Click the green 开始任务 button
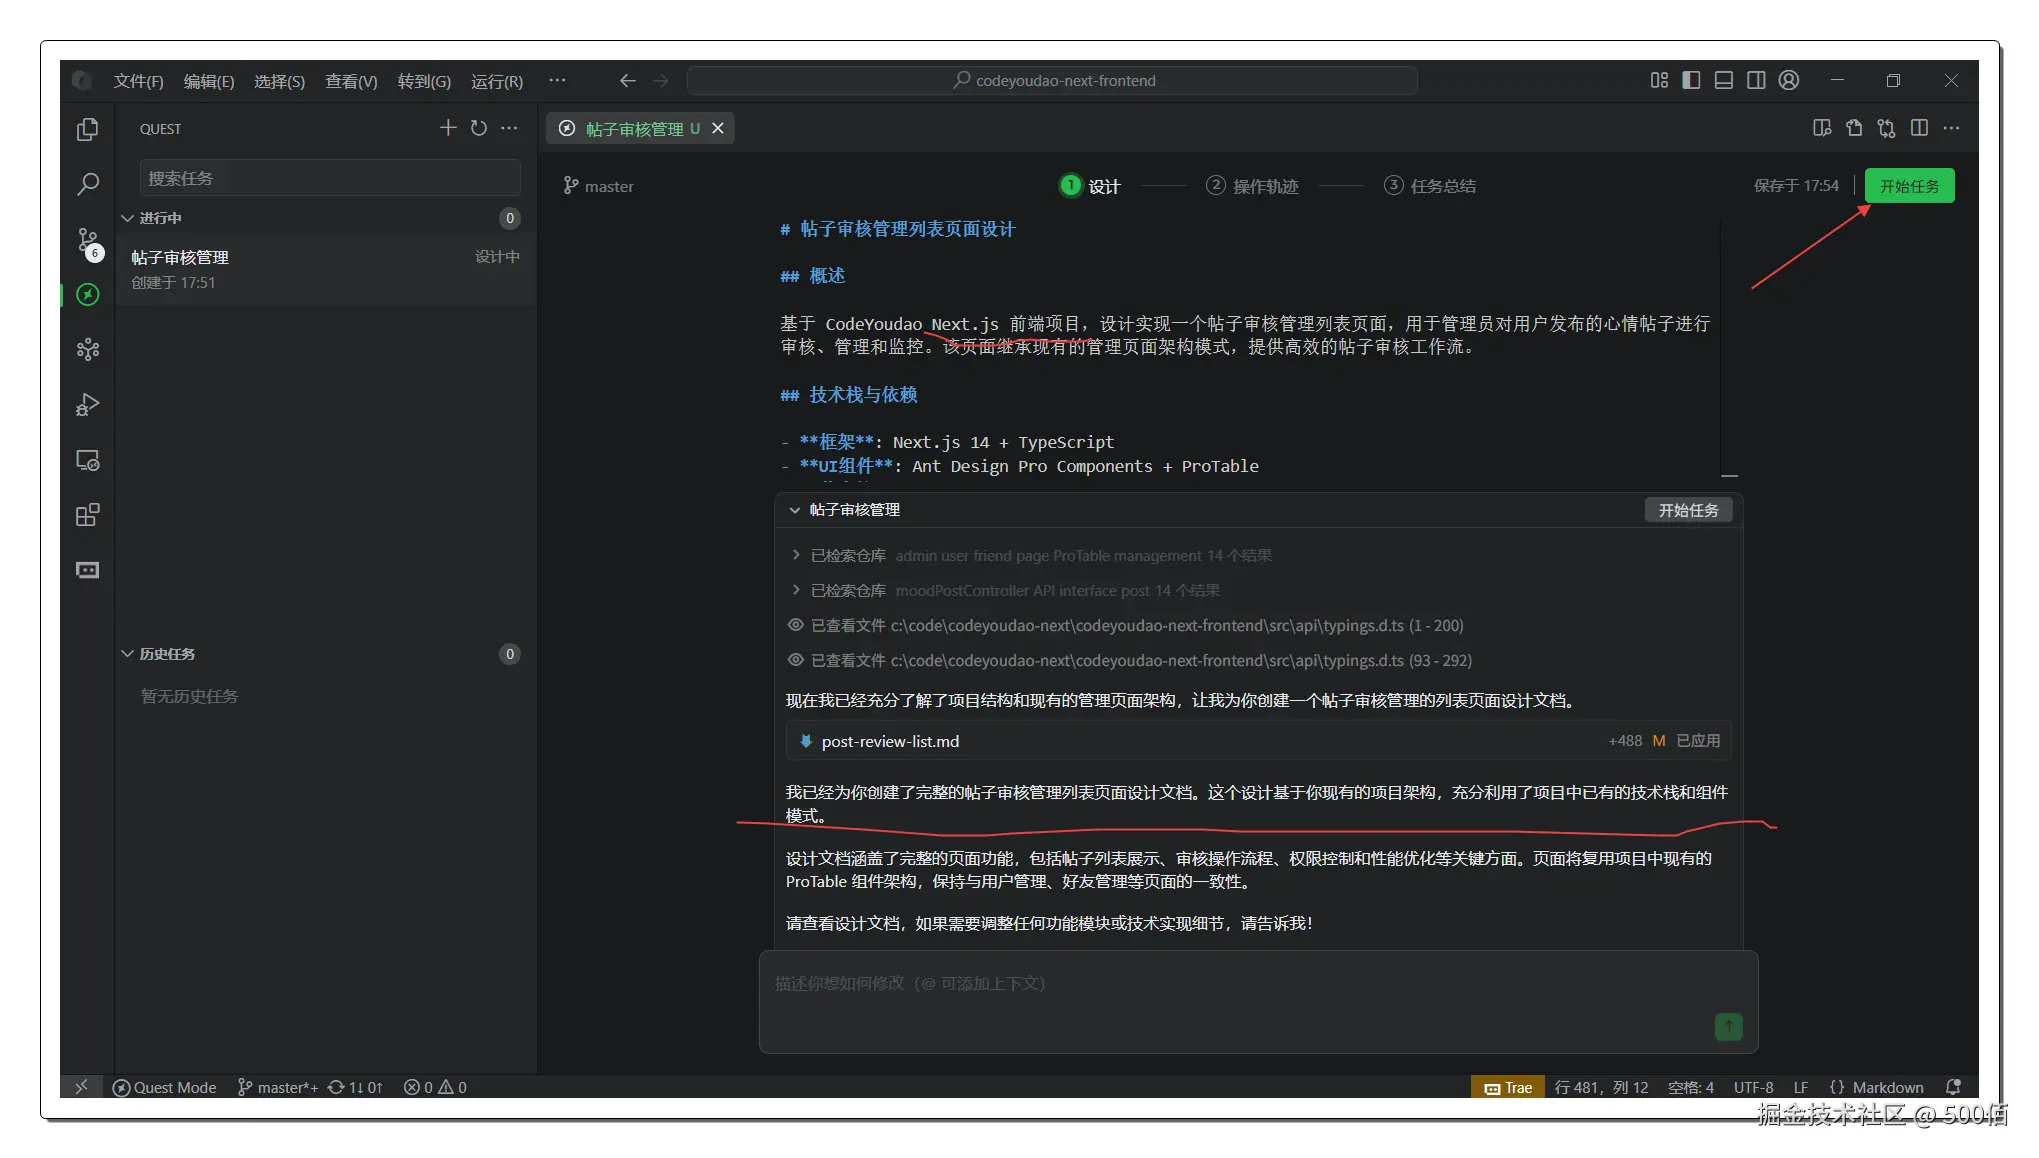The height and width of the screenshot is (1158, 2039). [1909, 185]
